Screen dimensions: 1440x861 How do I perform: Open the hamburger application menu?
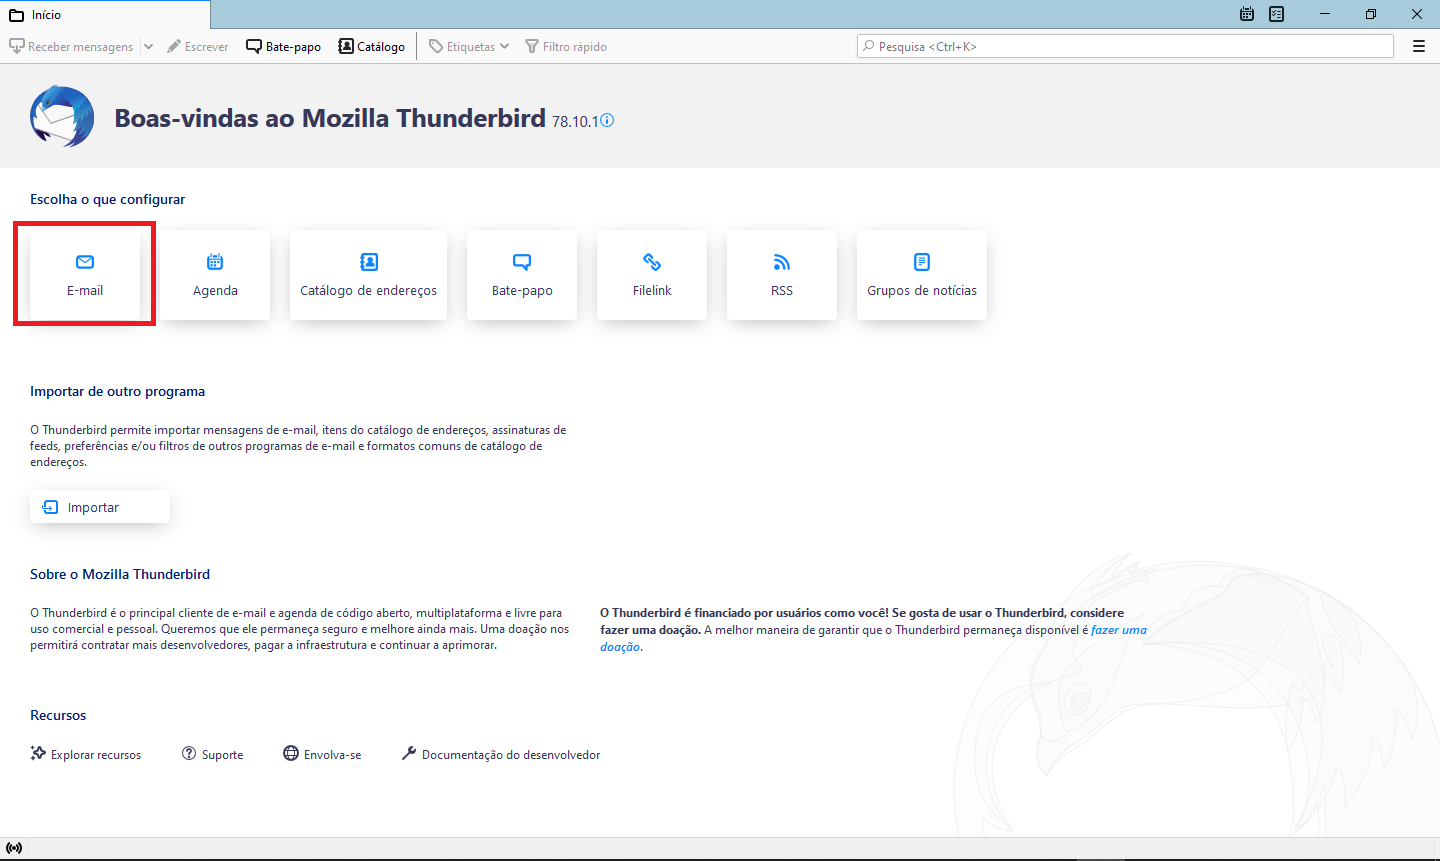click(x=1418, y=47)
